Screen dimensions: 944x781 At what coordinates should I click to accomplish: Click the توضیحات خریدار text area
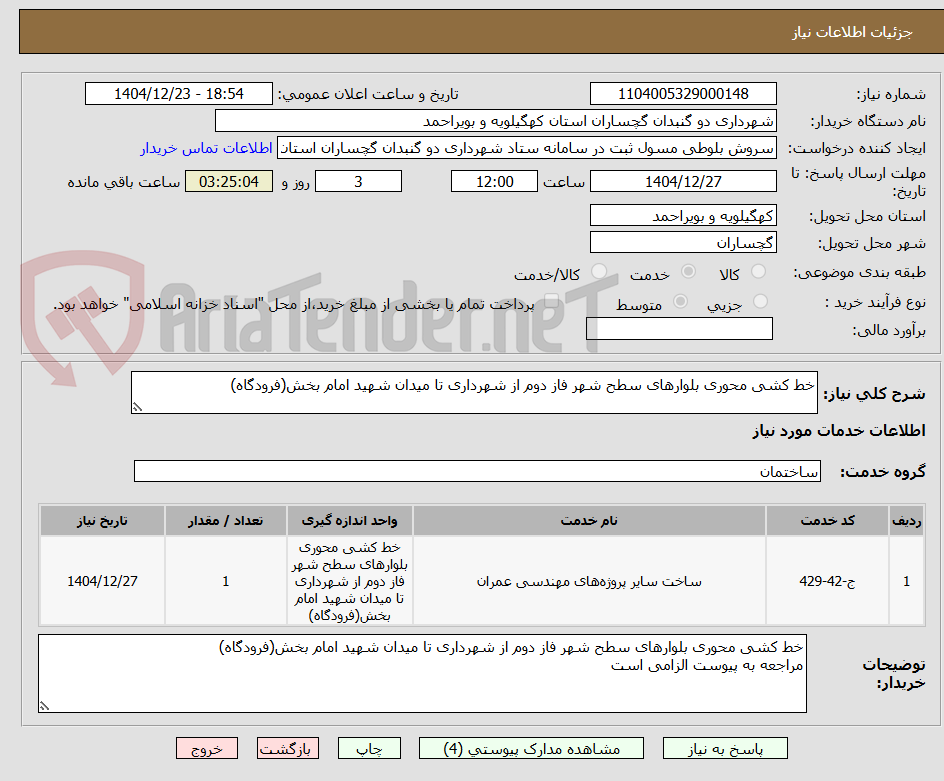point(422,673)
